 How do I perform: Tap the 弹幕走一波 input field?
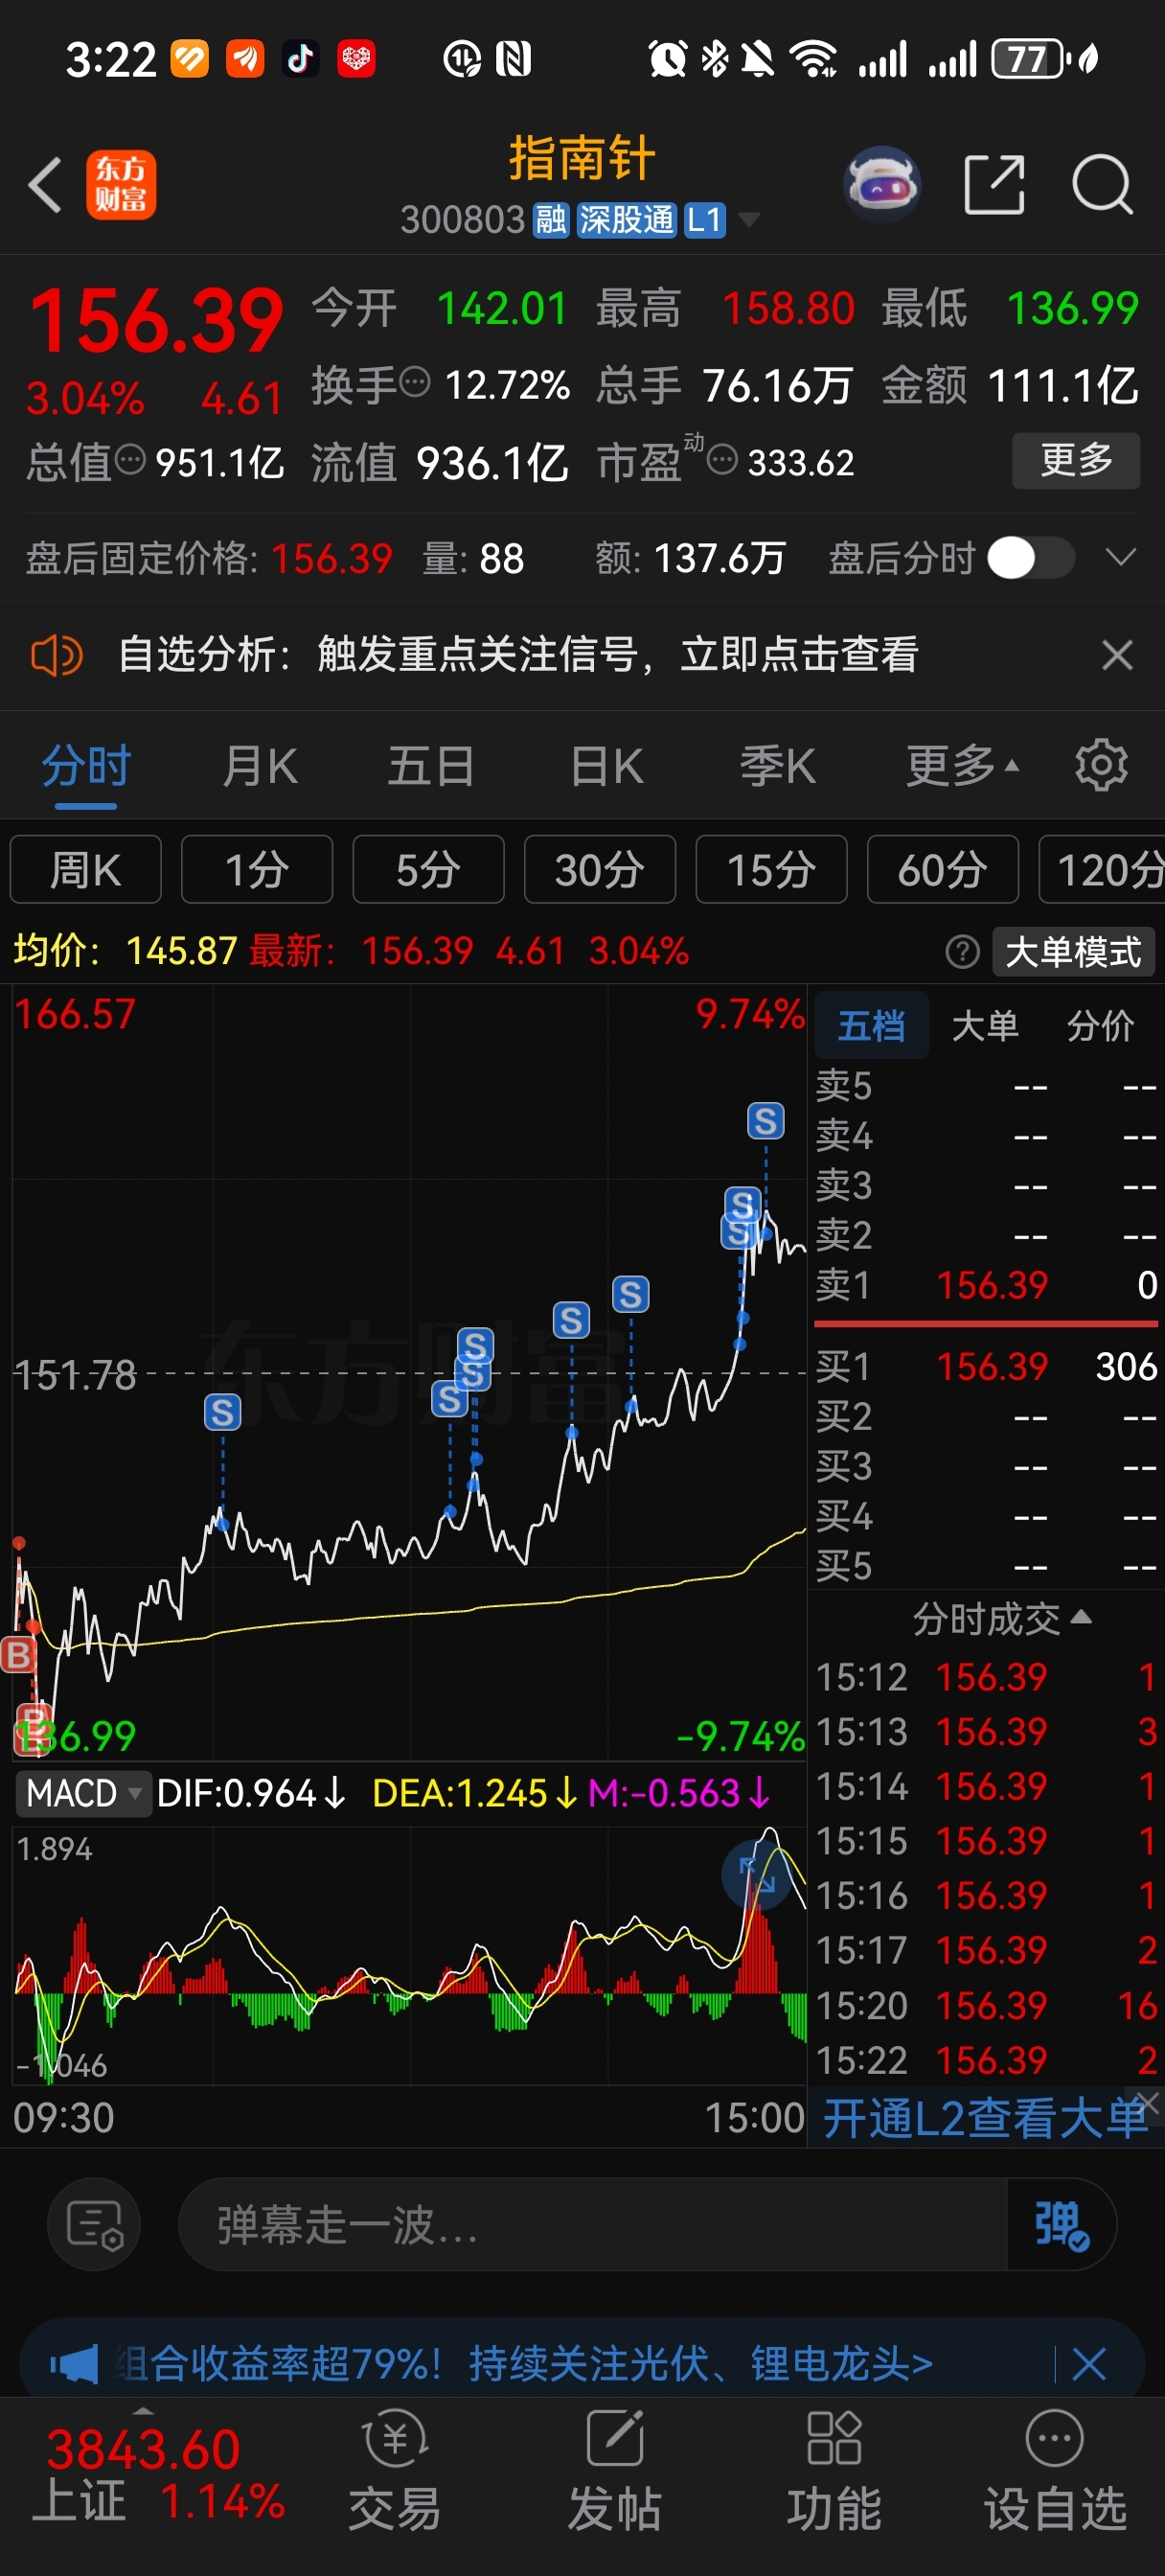point(592,2225)
